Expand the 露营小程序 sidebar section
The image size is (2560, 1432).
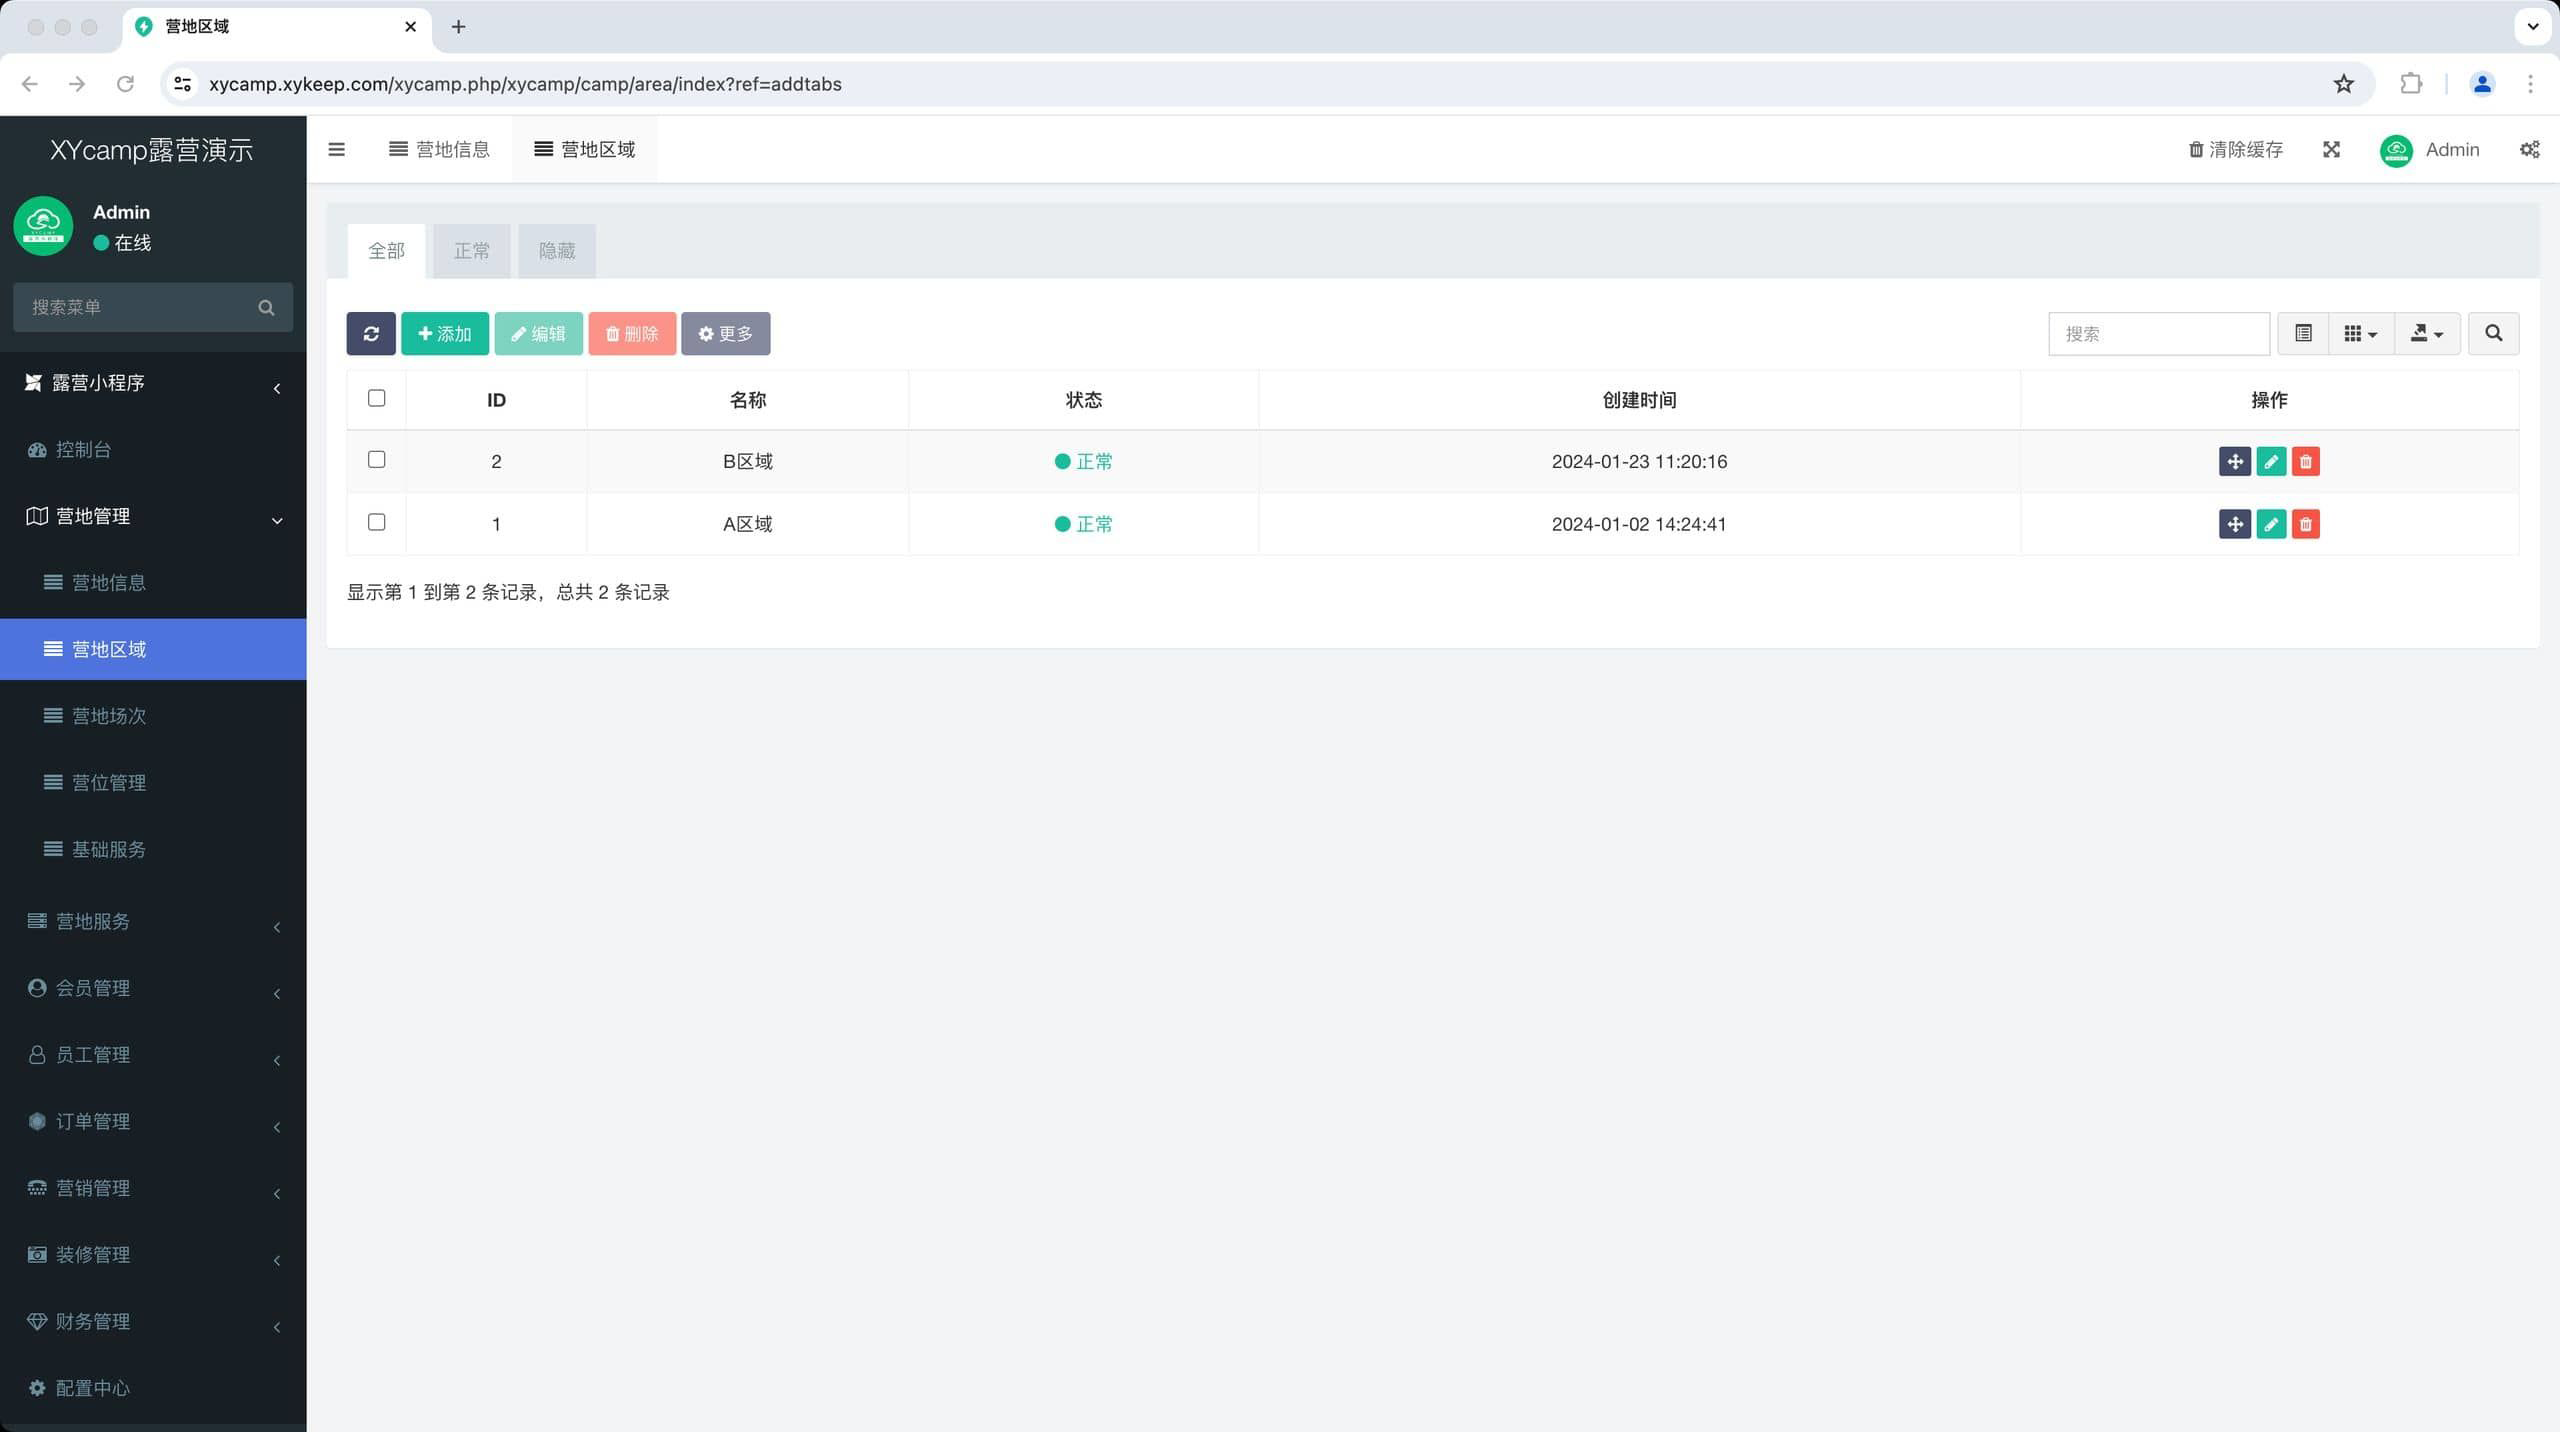pos(153,383)
